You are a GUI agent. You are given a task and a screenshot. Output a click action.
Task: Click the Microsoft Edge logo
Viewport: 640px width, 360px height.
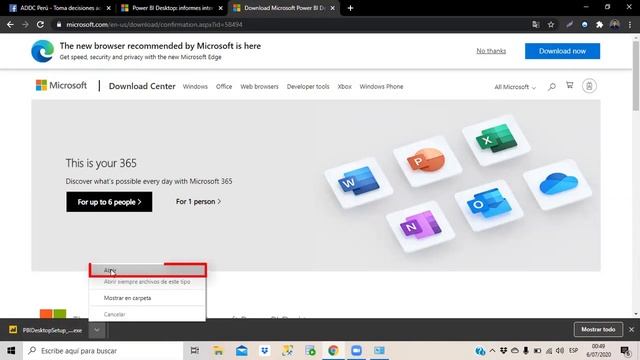pyautogui.click(x=42, y=51)
